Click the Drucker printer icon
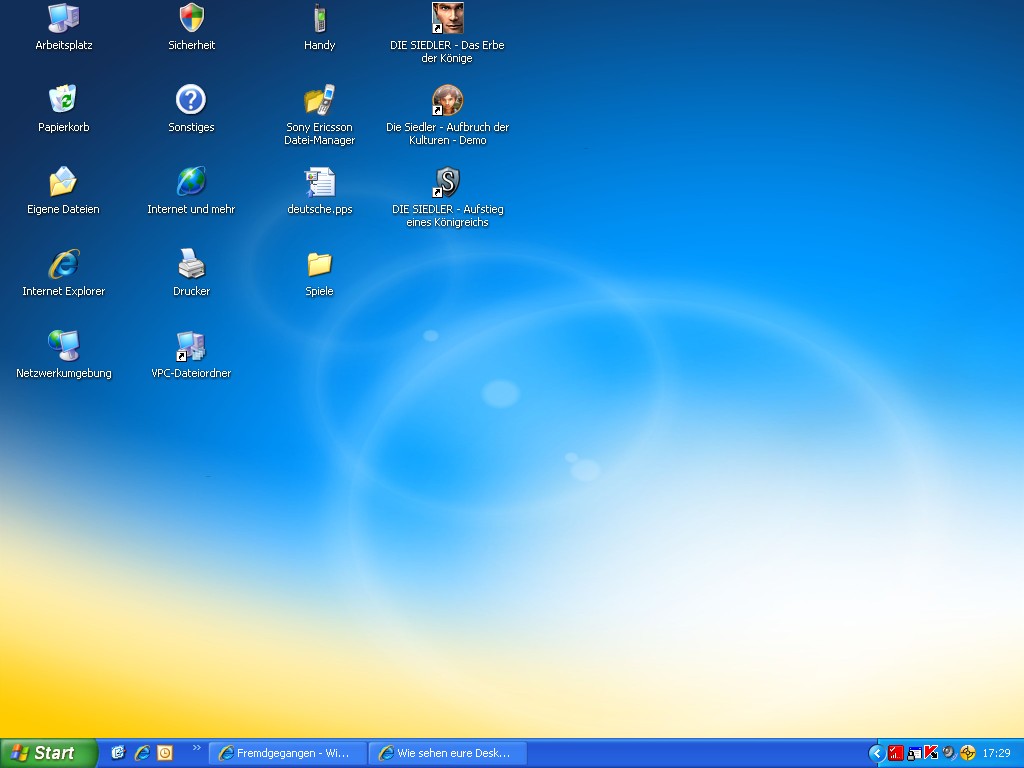1024x768 pixels. pos(191,264)
